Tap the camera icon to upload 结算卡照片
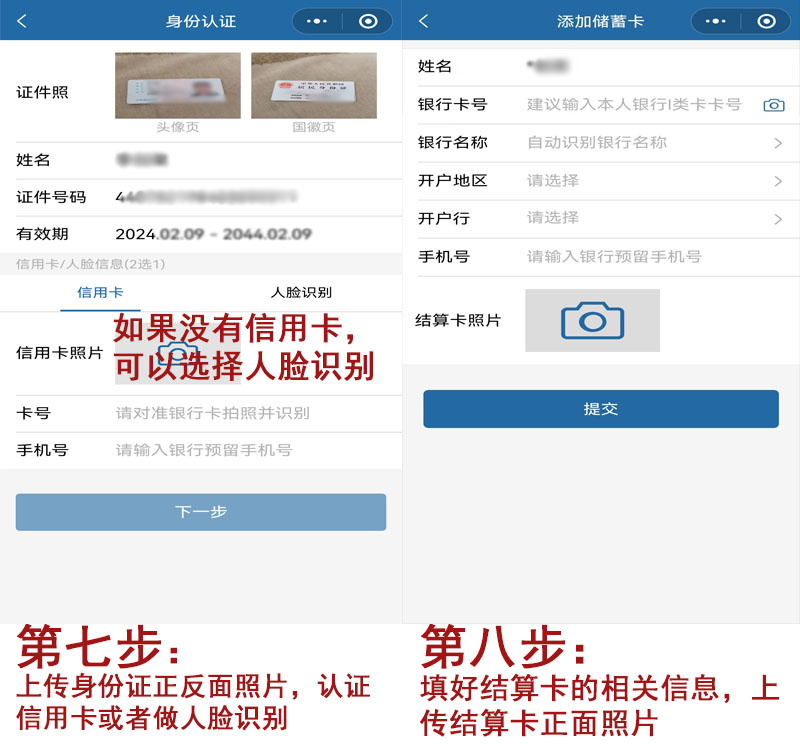 [x=591, y=320]
